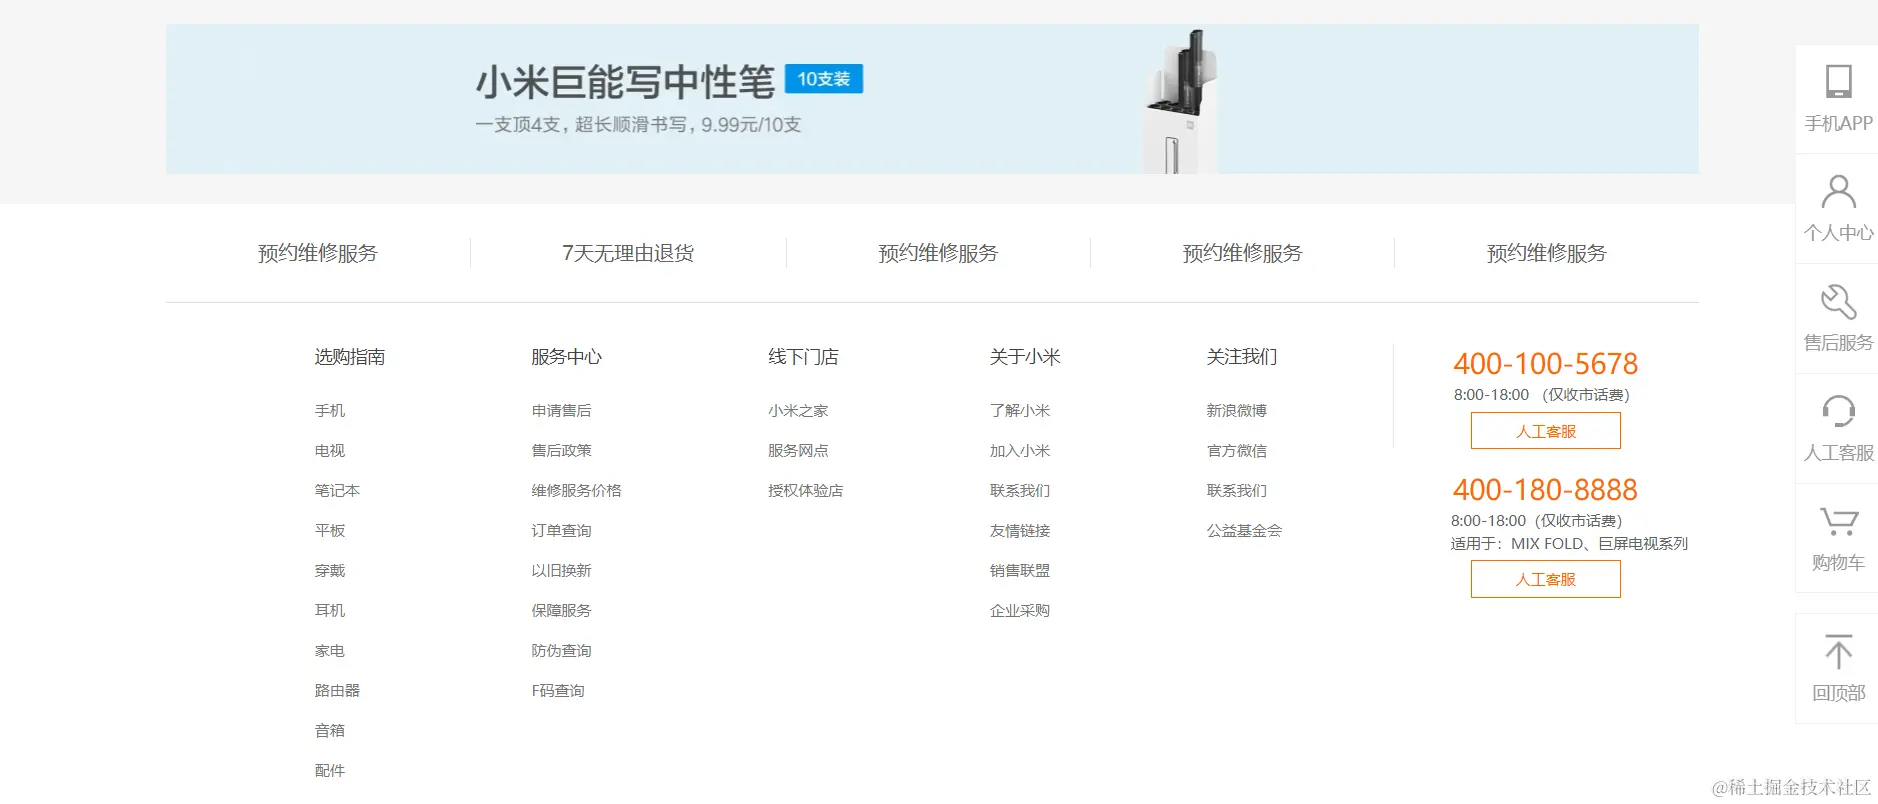Click the 回顶部 arrow icon
This screenshot has height=804, width=1878.
(1838, 651)
